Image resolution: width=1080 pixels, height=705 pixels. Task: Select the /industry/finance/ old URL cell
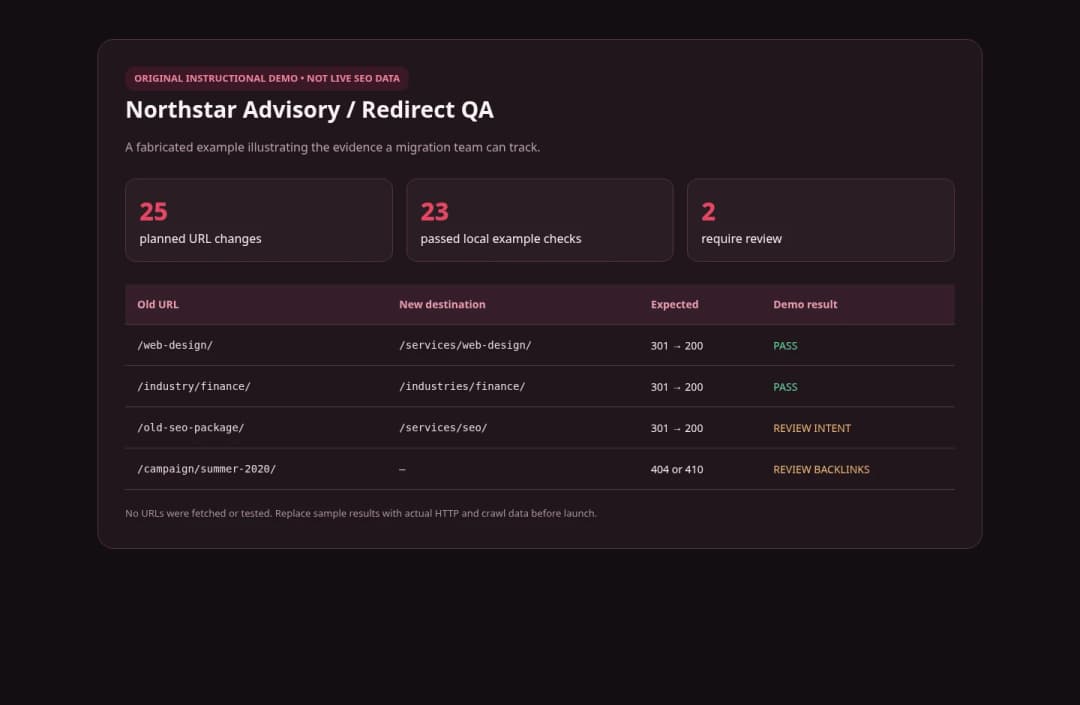click(194, 386)
